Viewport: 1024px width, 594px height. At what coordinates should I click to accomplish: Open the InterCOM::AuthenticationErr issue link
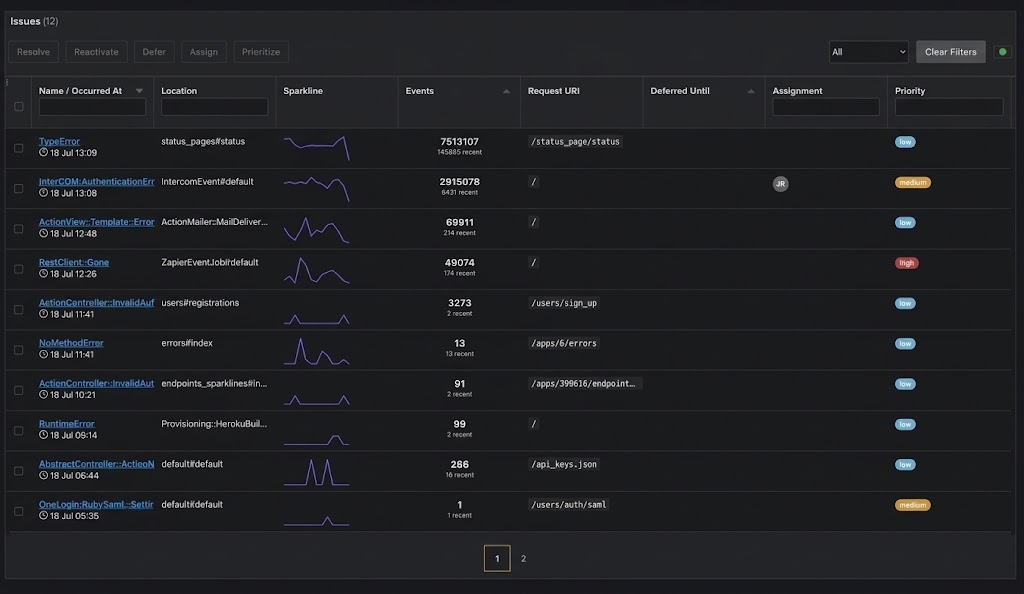coord(97,181)
